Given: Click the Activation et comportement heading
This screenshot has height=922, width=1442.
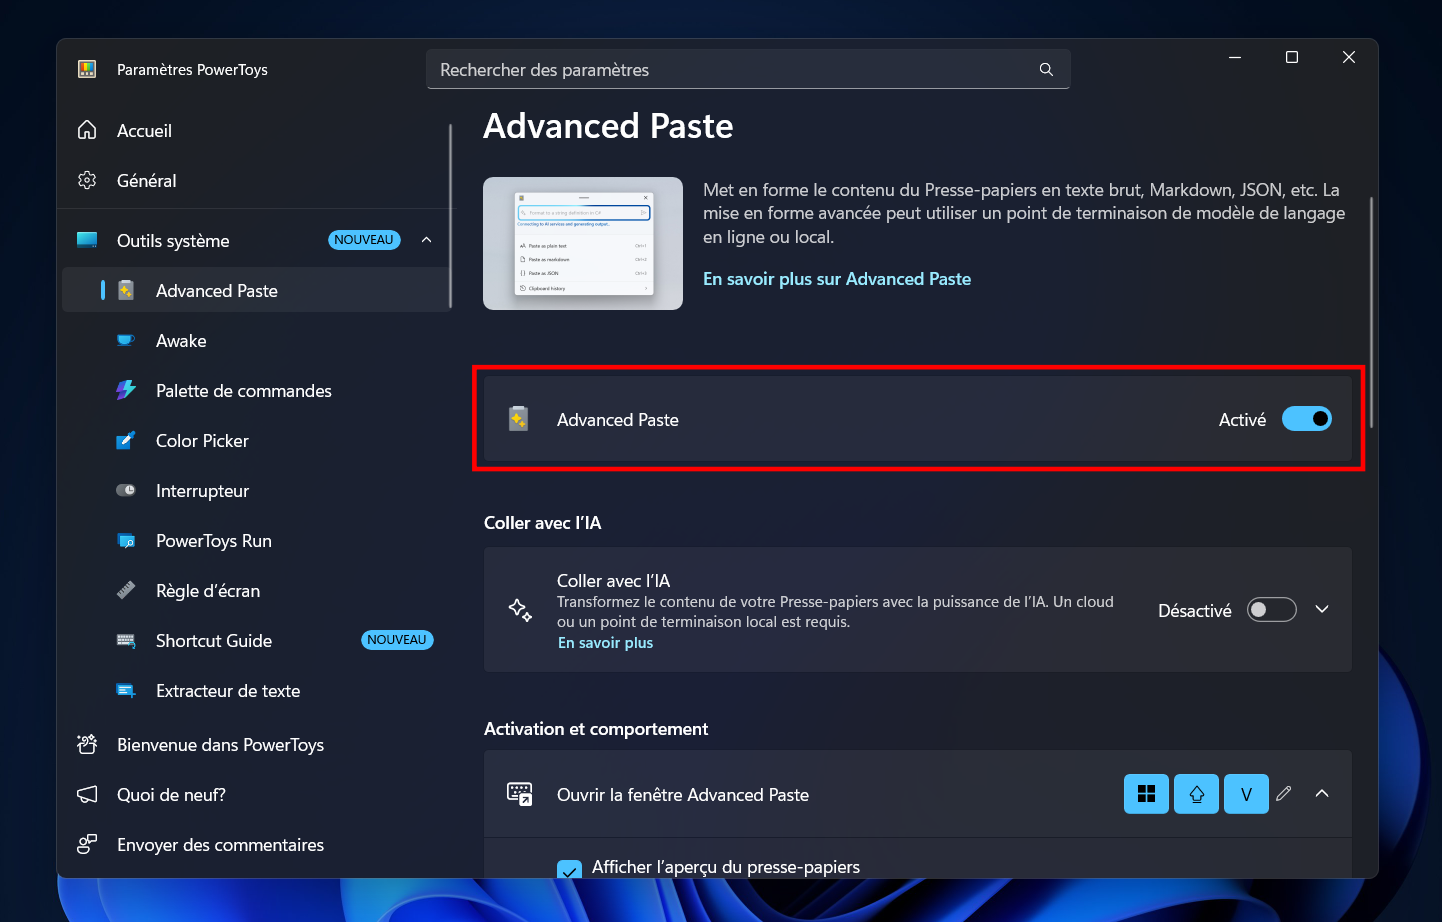Looking at the screenshot, I should pos(596,729).
